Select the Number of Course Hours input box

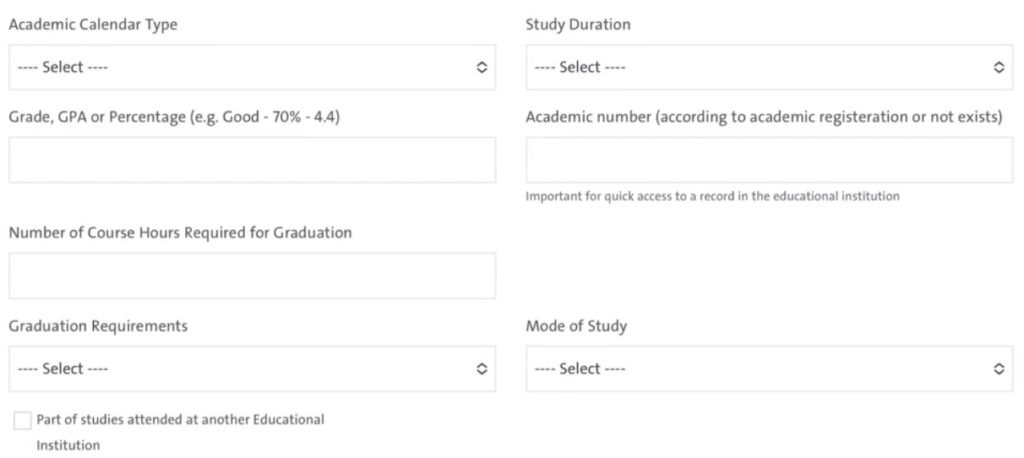point(251,275)
